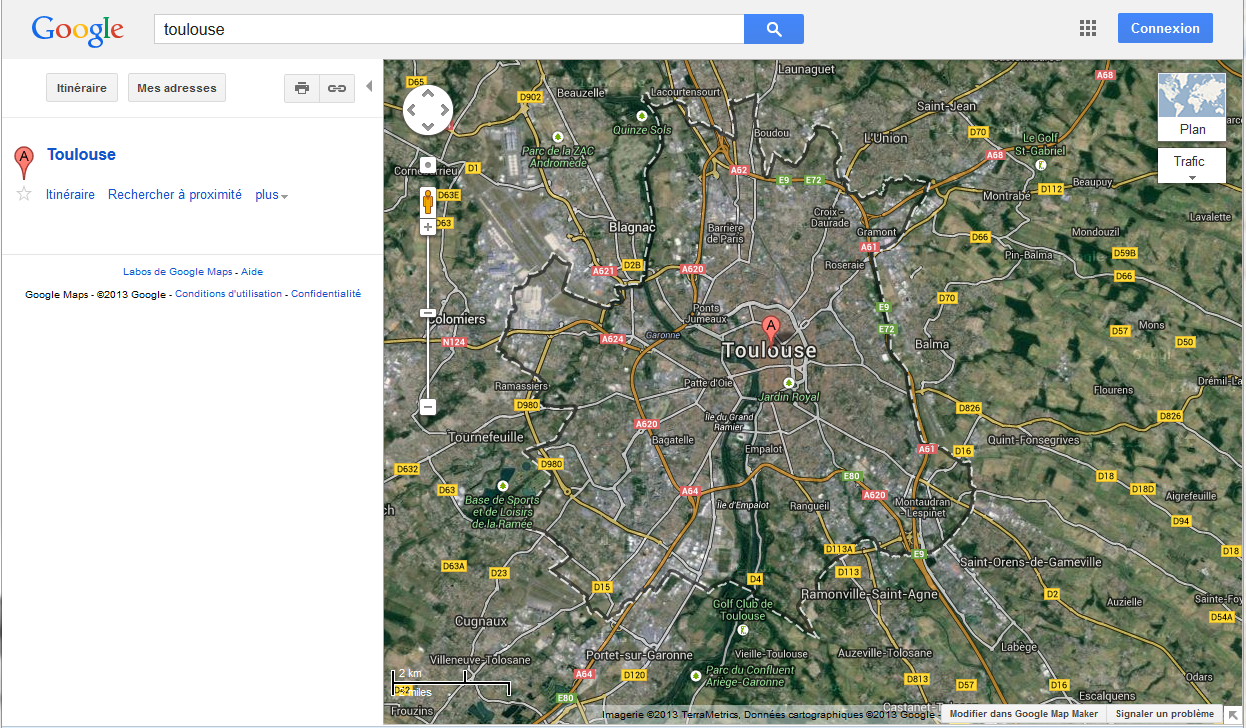The image size is (1246, 728).
Task: Click the zoom slider handle
Action: pyautogui.click(x=428, y=313)
